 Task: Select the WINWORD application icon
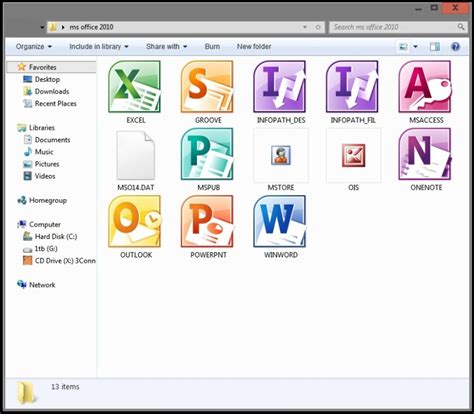(x=280, y=221)
